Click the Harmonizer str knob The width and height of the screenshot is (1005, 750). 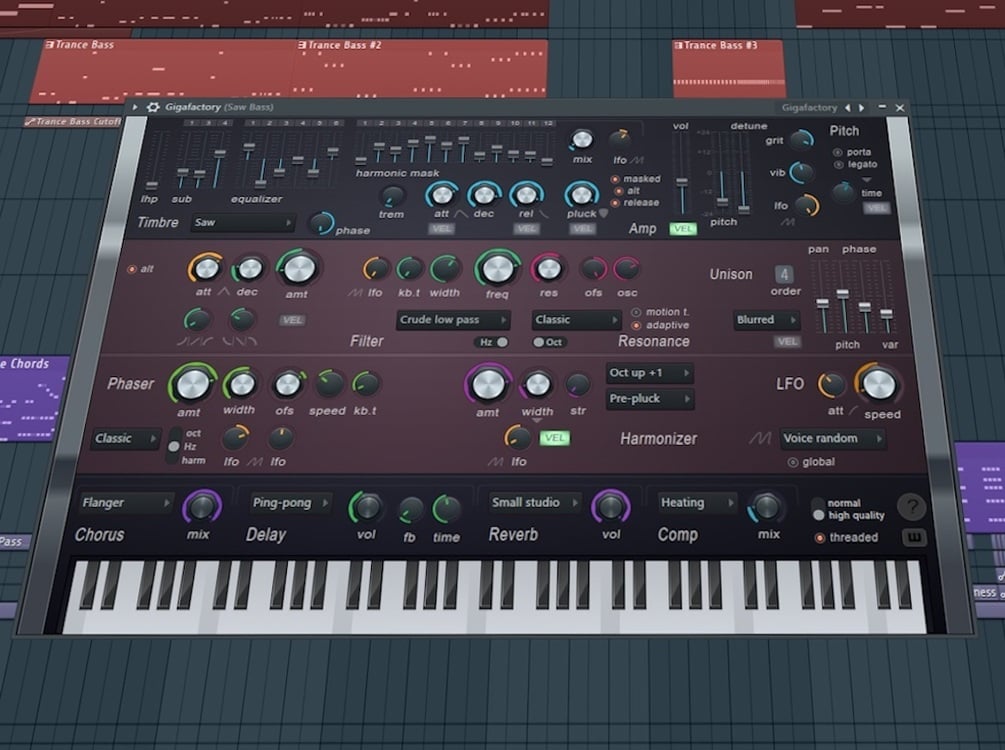pos(577,385)
